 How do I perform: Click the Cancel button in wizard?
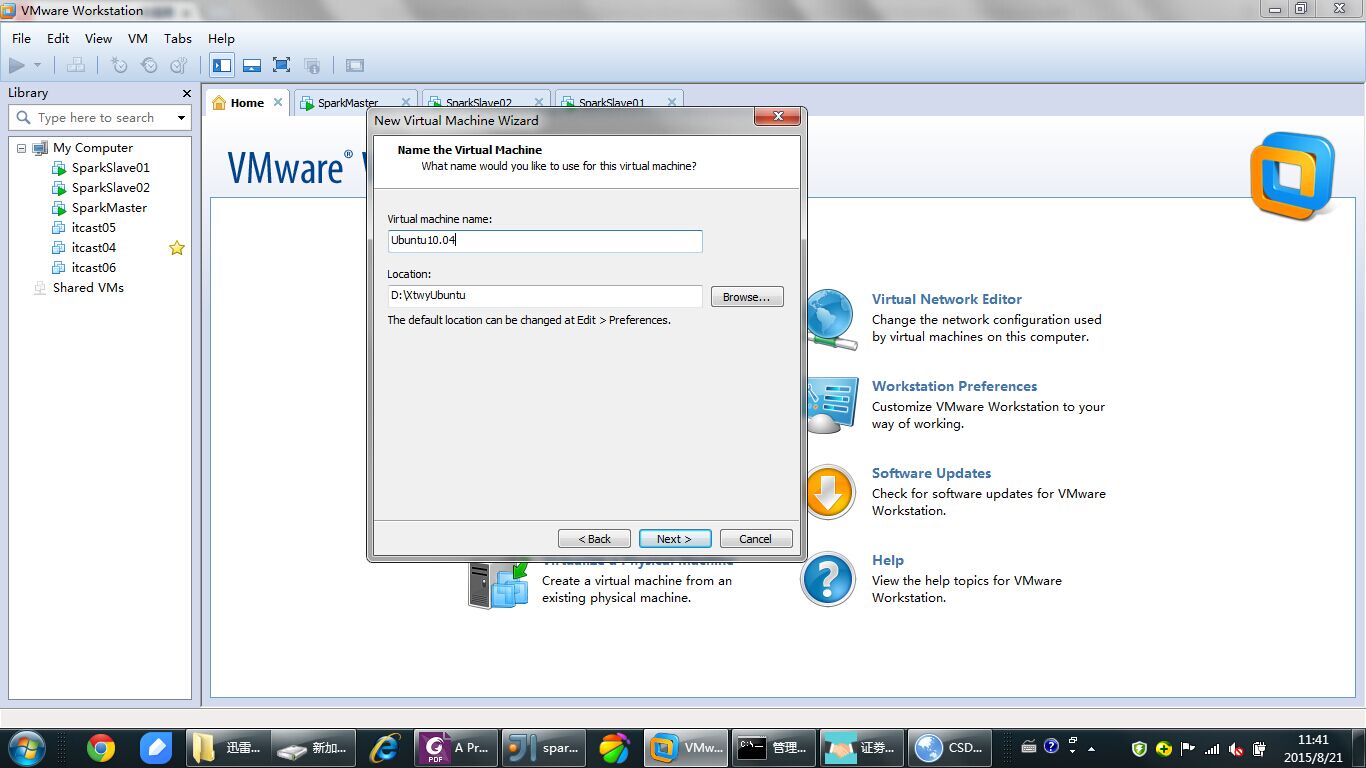(756, 538)
